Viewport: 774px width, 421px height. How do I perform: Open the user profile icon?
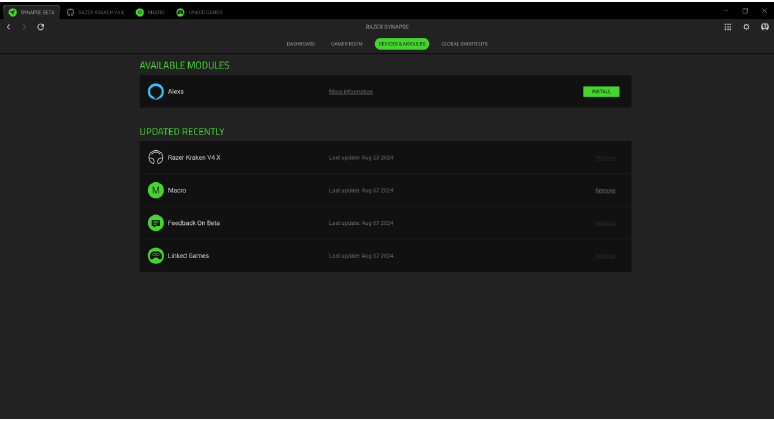[x=765, y=27]
